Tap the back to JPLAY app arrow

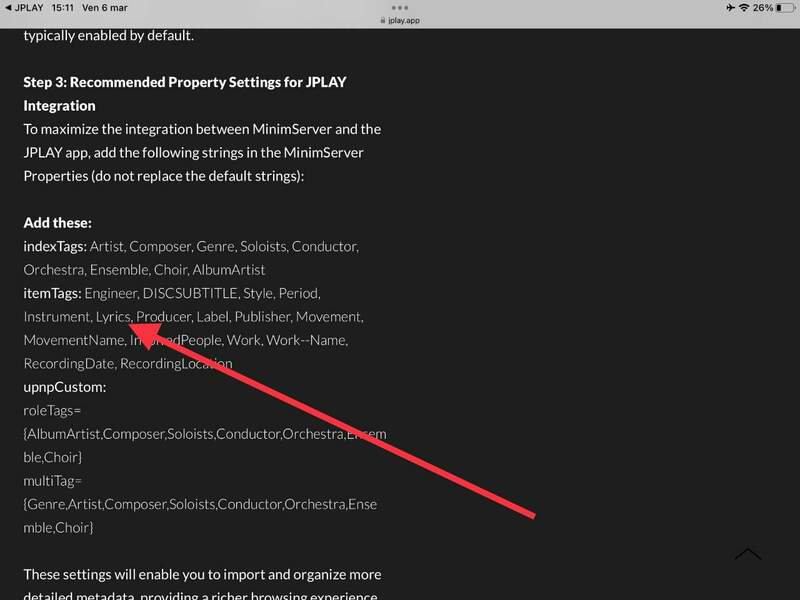click(x=23, y=8)
